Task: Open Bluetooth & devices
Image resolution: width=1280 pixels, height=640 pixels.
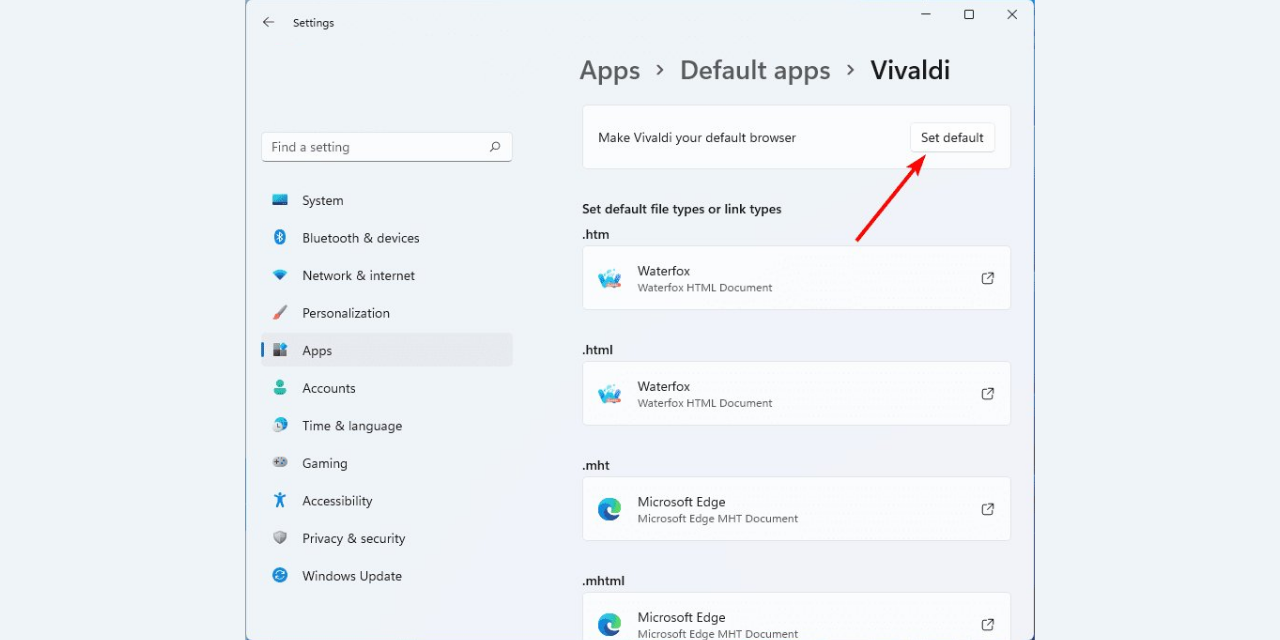Action: [387, 238]
